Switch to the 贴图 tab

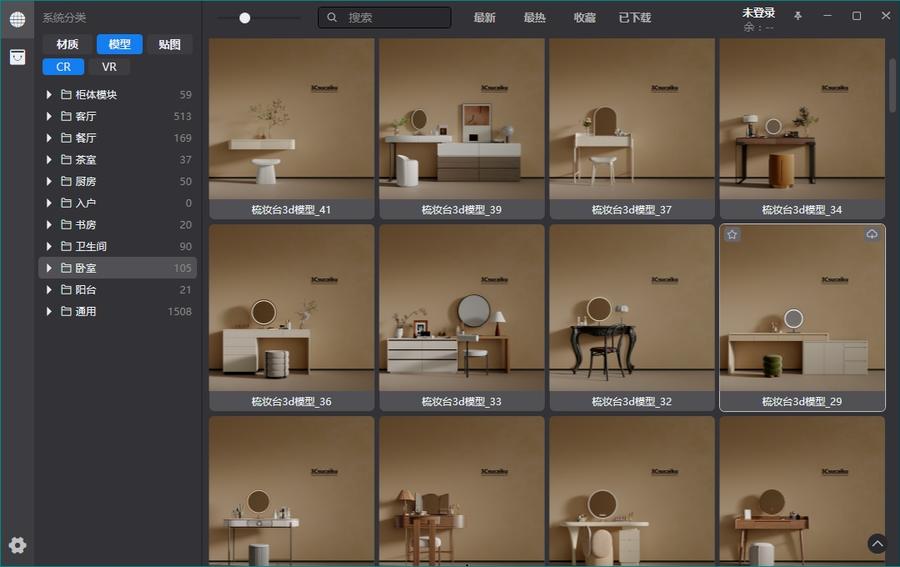pyautogui.click(x=169, y=44)
